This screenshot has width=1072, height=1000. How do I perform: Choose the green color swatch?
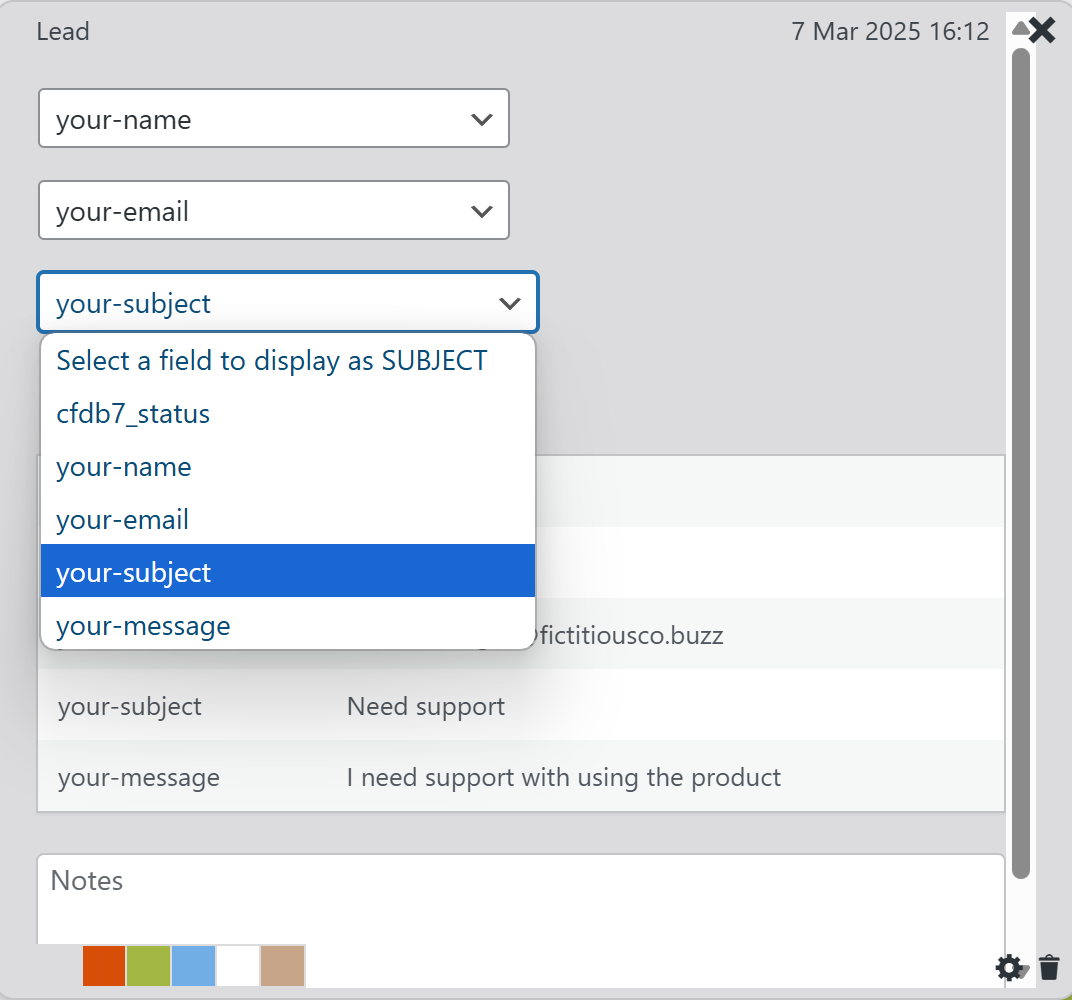148,966
